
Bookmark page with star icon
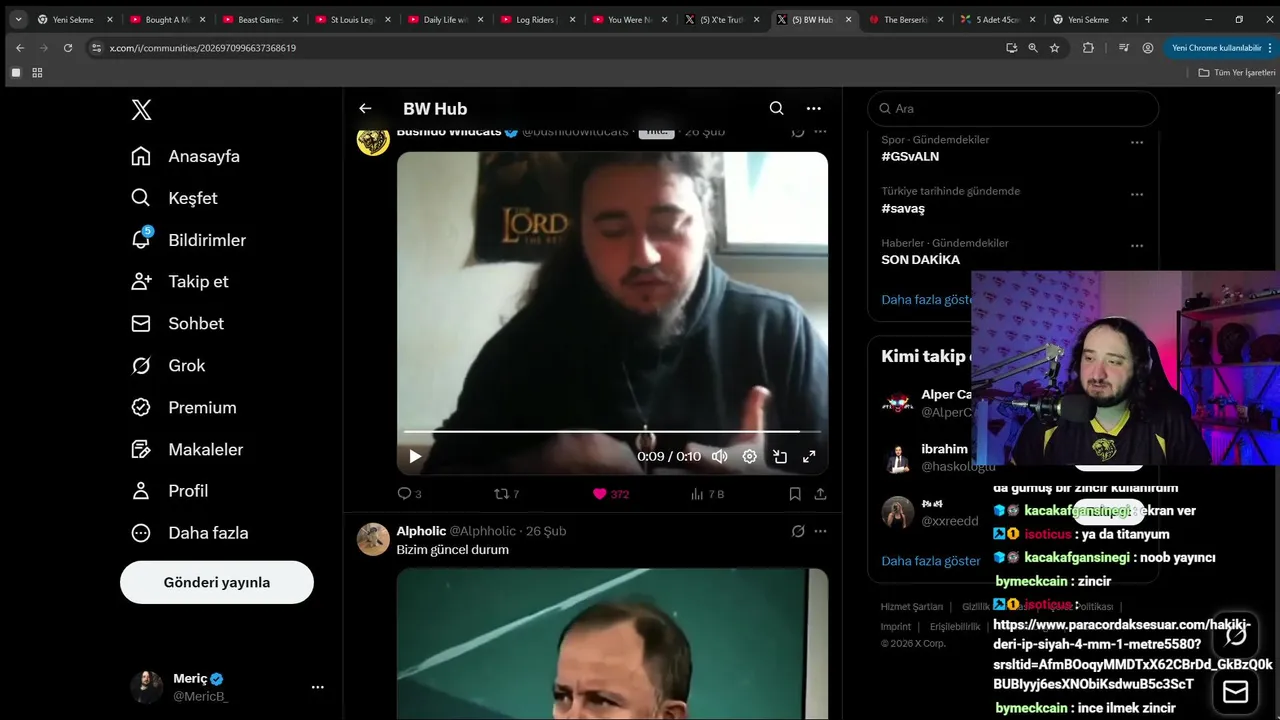tap(1054, 47)
